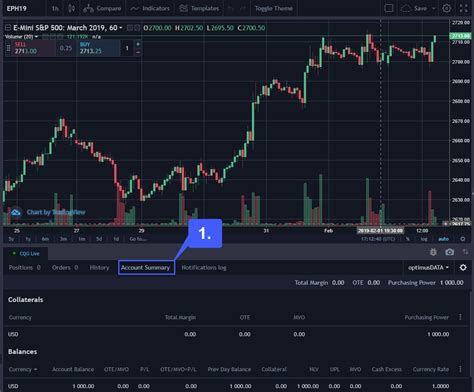Click the 17:12:40 (UTC) time zone label
This screenshot has height=392, width=474.
[378, 239]
